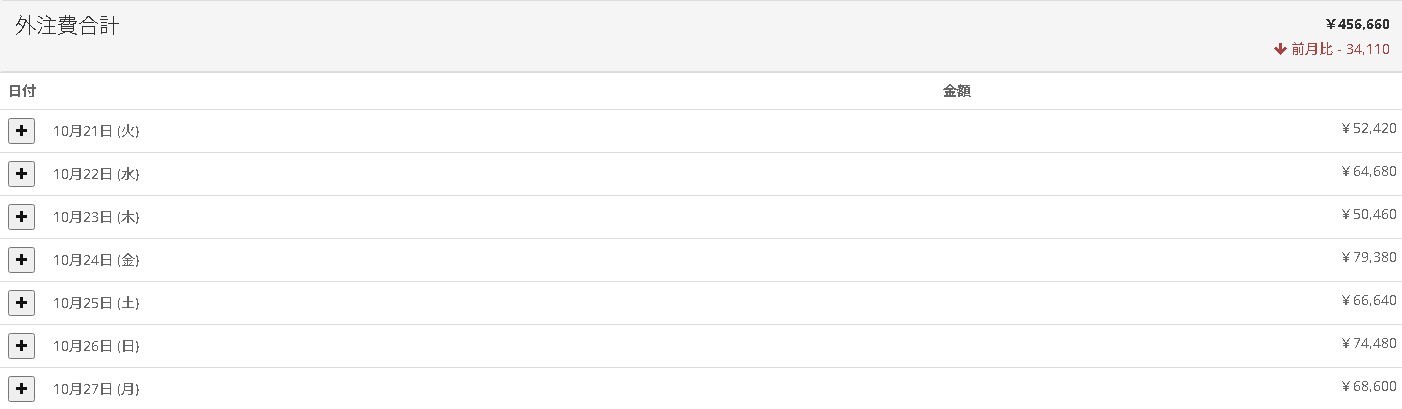Click the 前月比 down-arrow icon
The height and width of the screenshot is (409, 1402).
point(1280,49)
